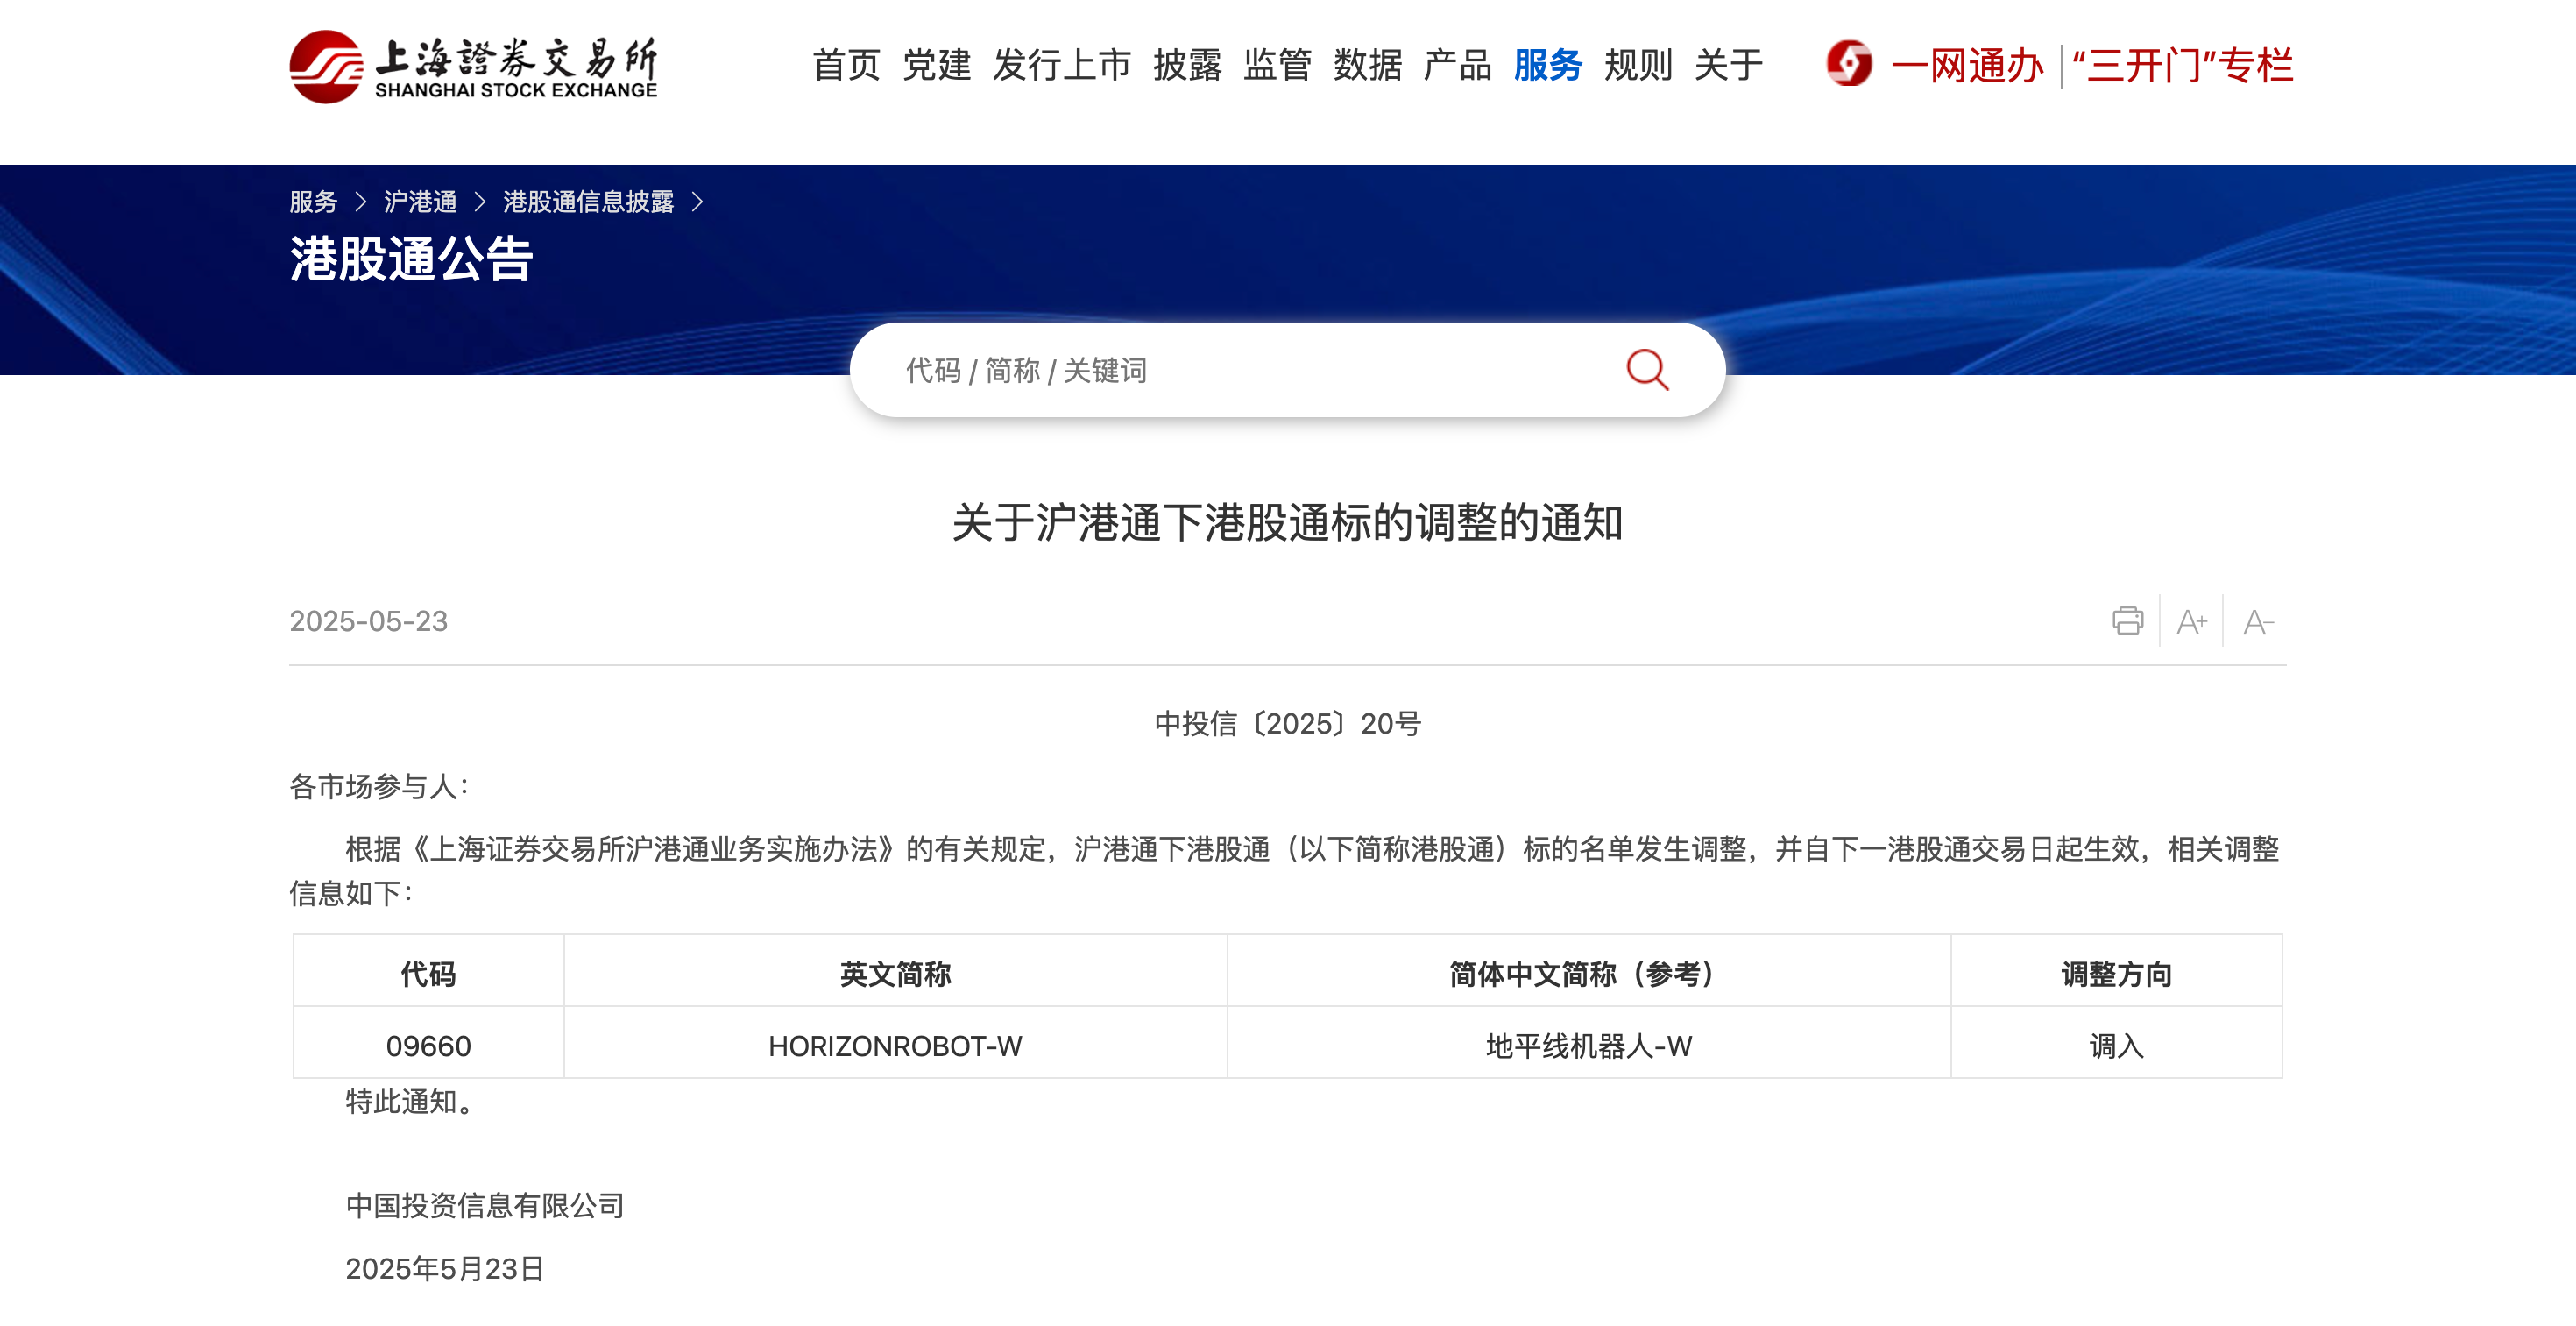This screenshot has height=1326, width=2576.
Task: Open the 关于 navigation item
Action: 1728,65
